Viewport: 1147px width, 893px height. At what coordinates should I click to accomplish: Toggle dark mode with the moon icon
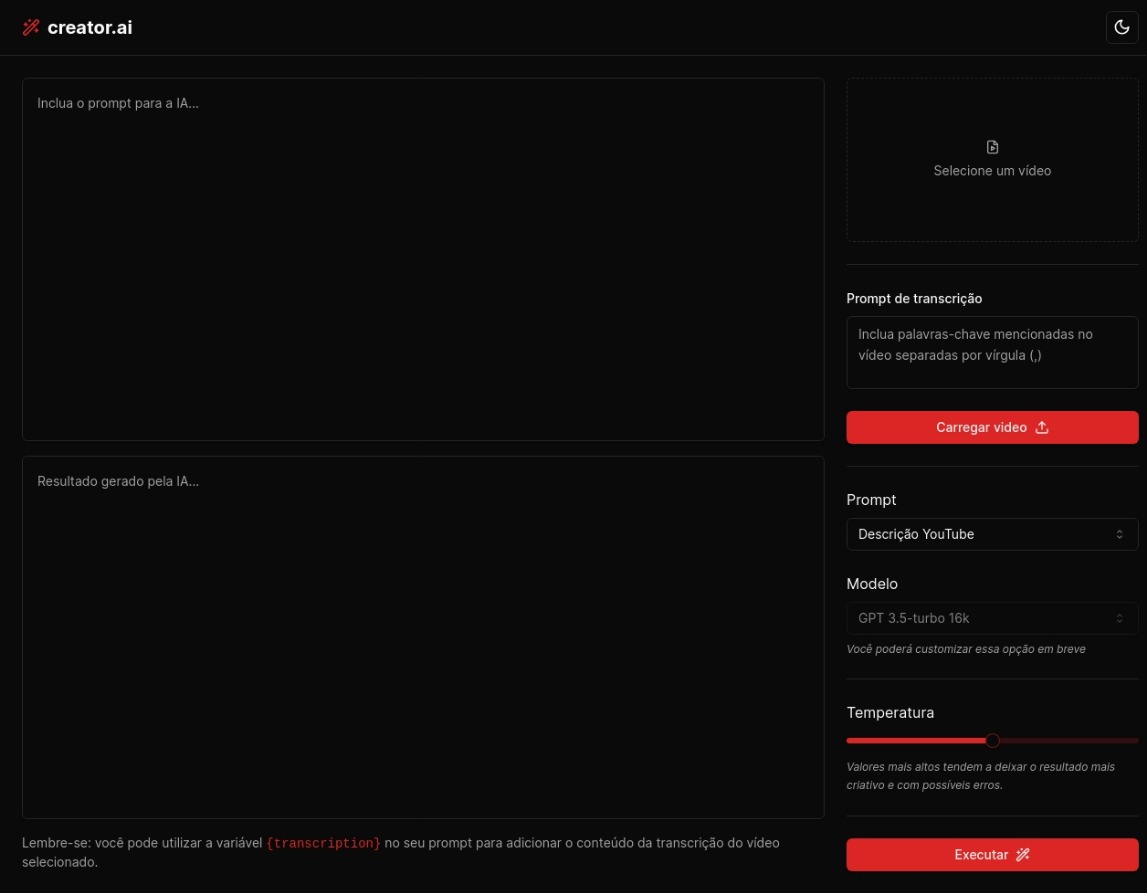coord(1122,27)
